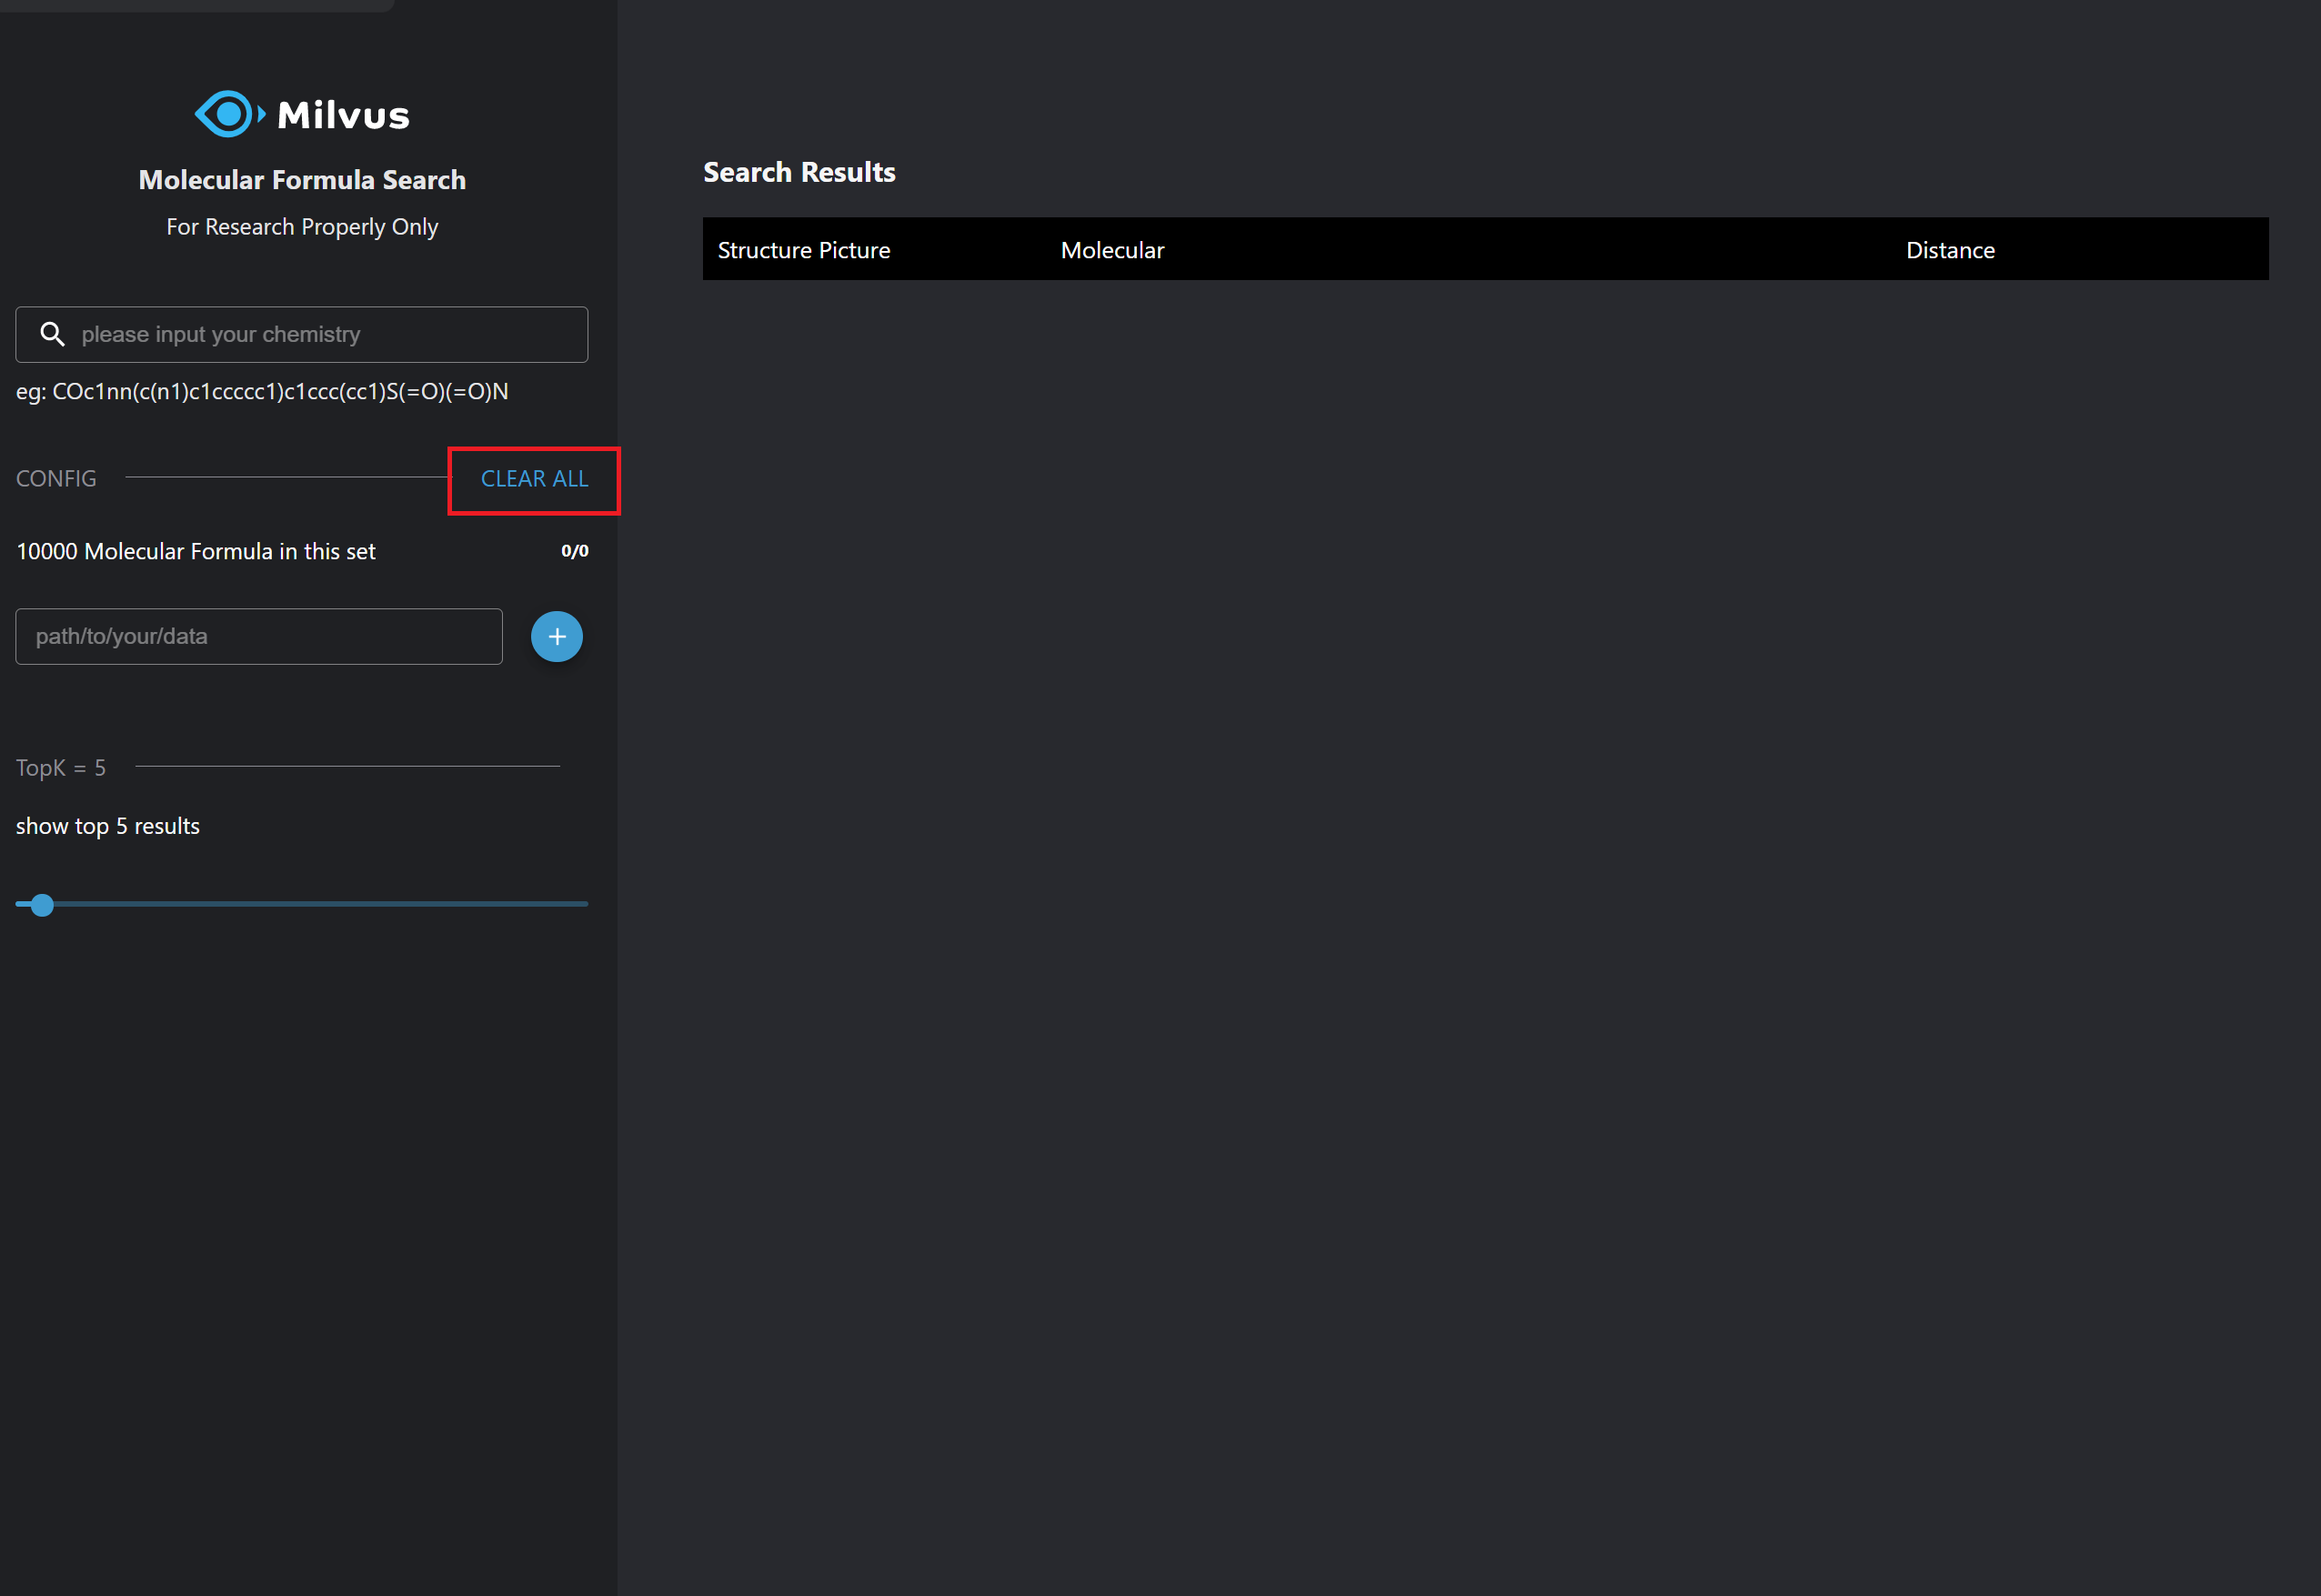Click the Molecular column header

coord(1112,250)
